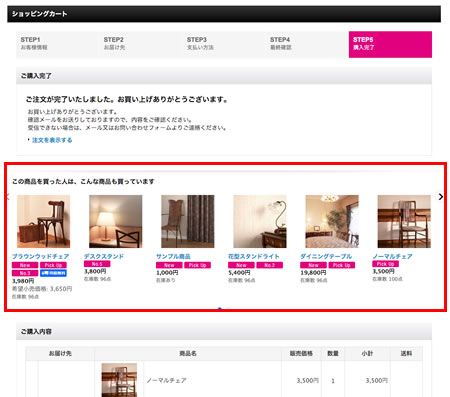Open the サンプル商品 product link

(173, 256)
